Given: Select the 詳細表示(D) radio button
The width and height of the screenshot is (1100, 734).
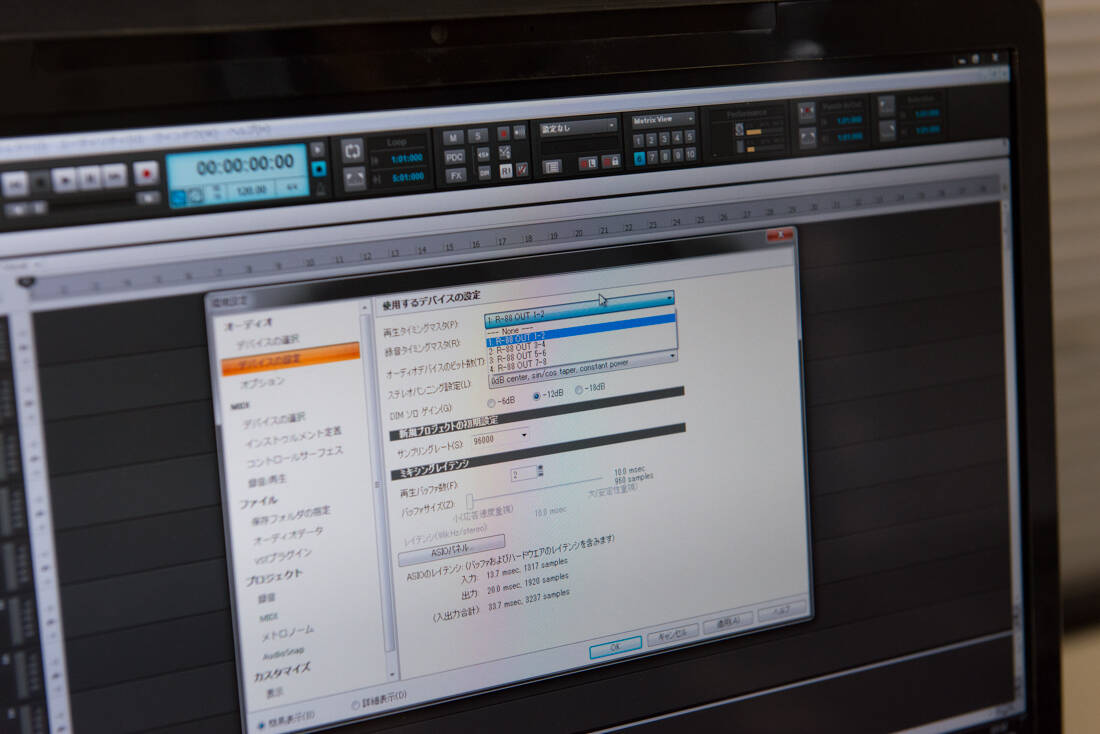Looking at the screenshot, I should coord(355,704).
